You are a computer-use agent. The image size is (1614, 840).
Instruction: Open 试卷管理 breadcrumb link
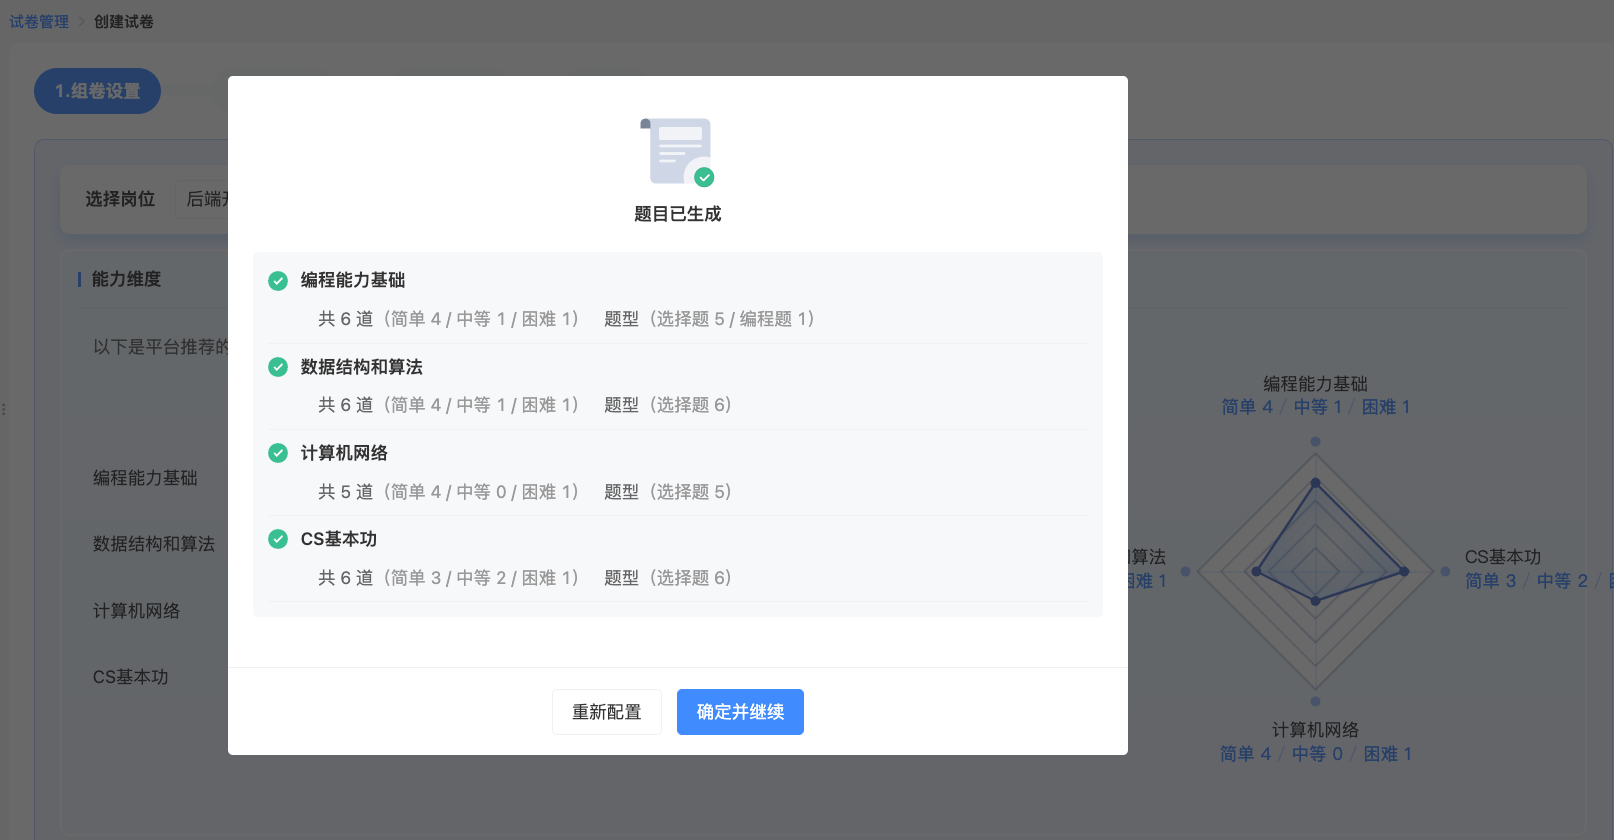pos(39,22)
